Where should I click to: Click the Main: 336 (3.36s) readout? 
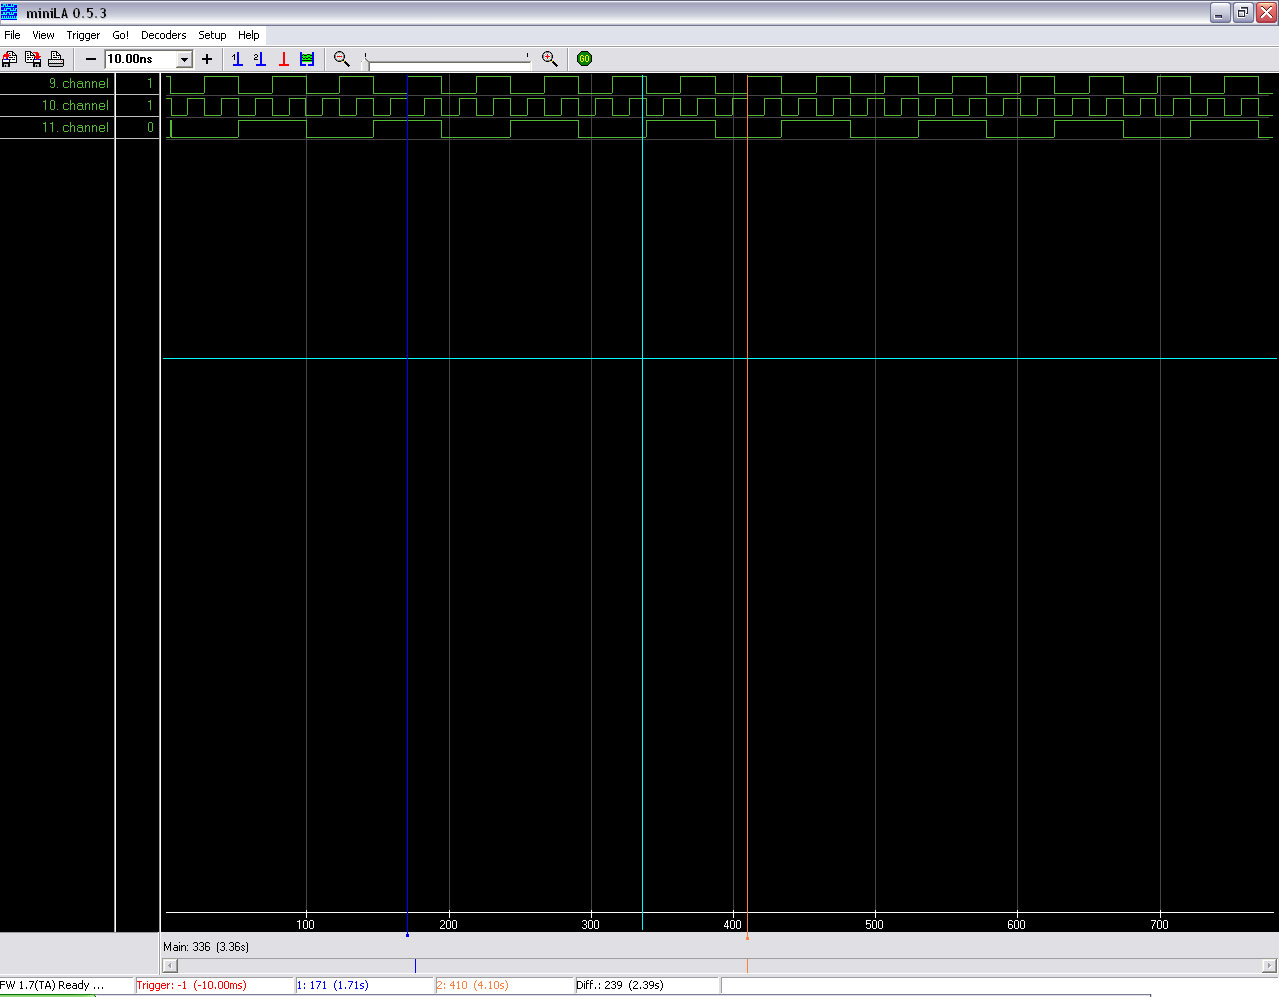click(206, 946)
